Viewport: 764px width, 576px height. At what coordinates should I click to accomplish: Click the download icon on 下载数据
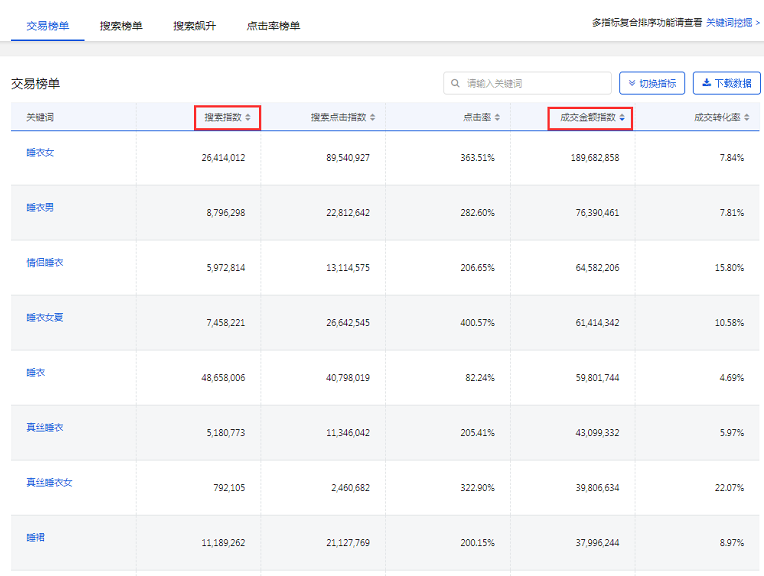point(706,84)
